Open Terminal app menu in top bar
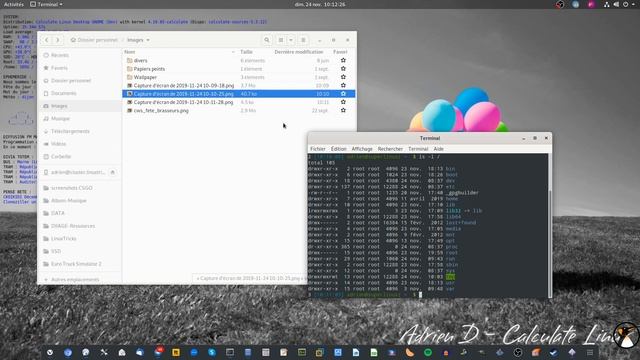Image resolution: width=640 pixels, height=360 pixels. point(46,4)
